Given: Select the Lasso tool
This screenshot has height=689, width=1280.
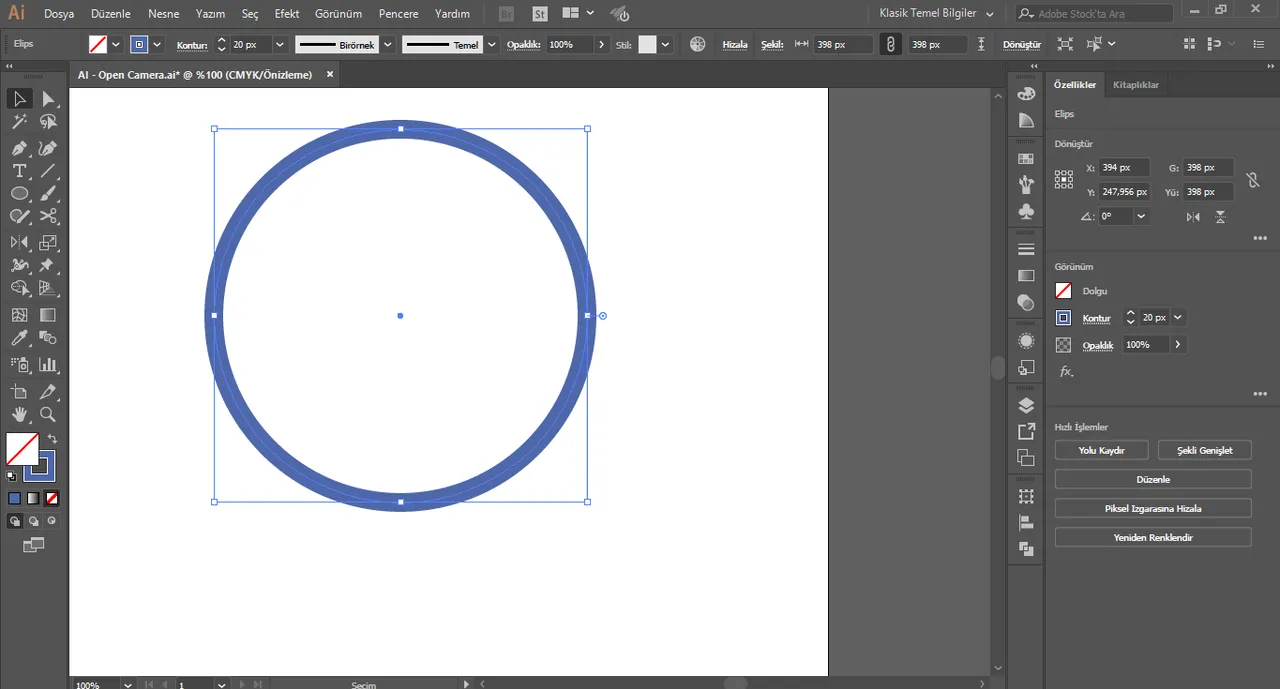Looking at the screenshot, I should point(48,121).
